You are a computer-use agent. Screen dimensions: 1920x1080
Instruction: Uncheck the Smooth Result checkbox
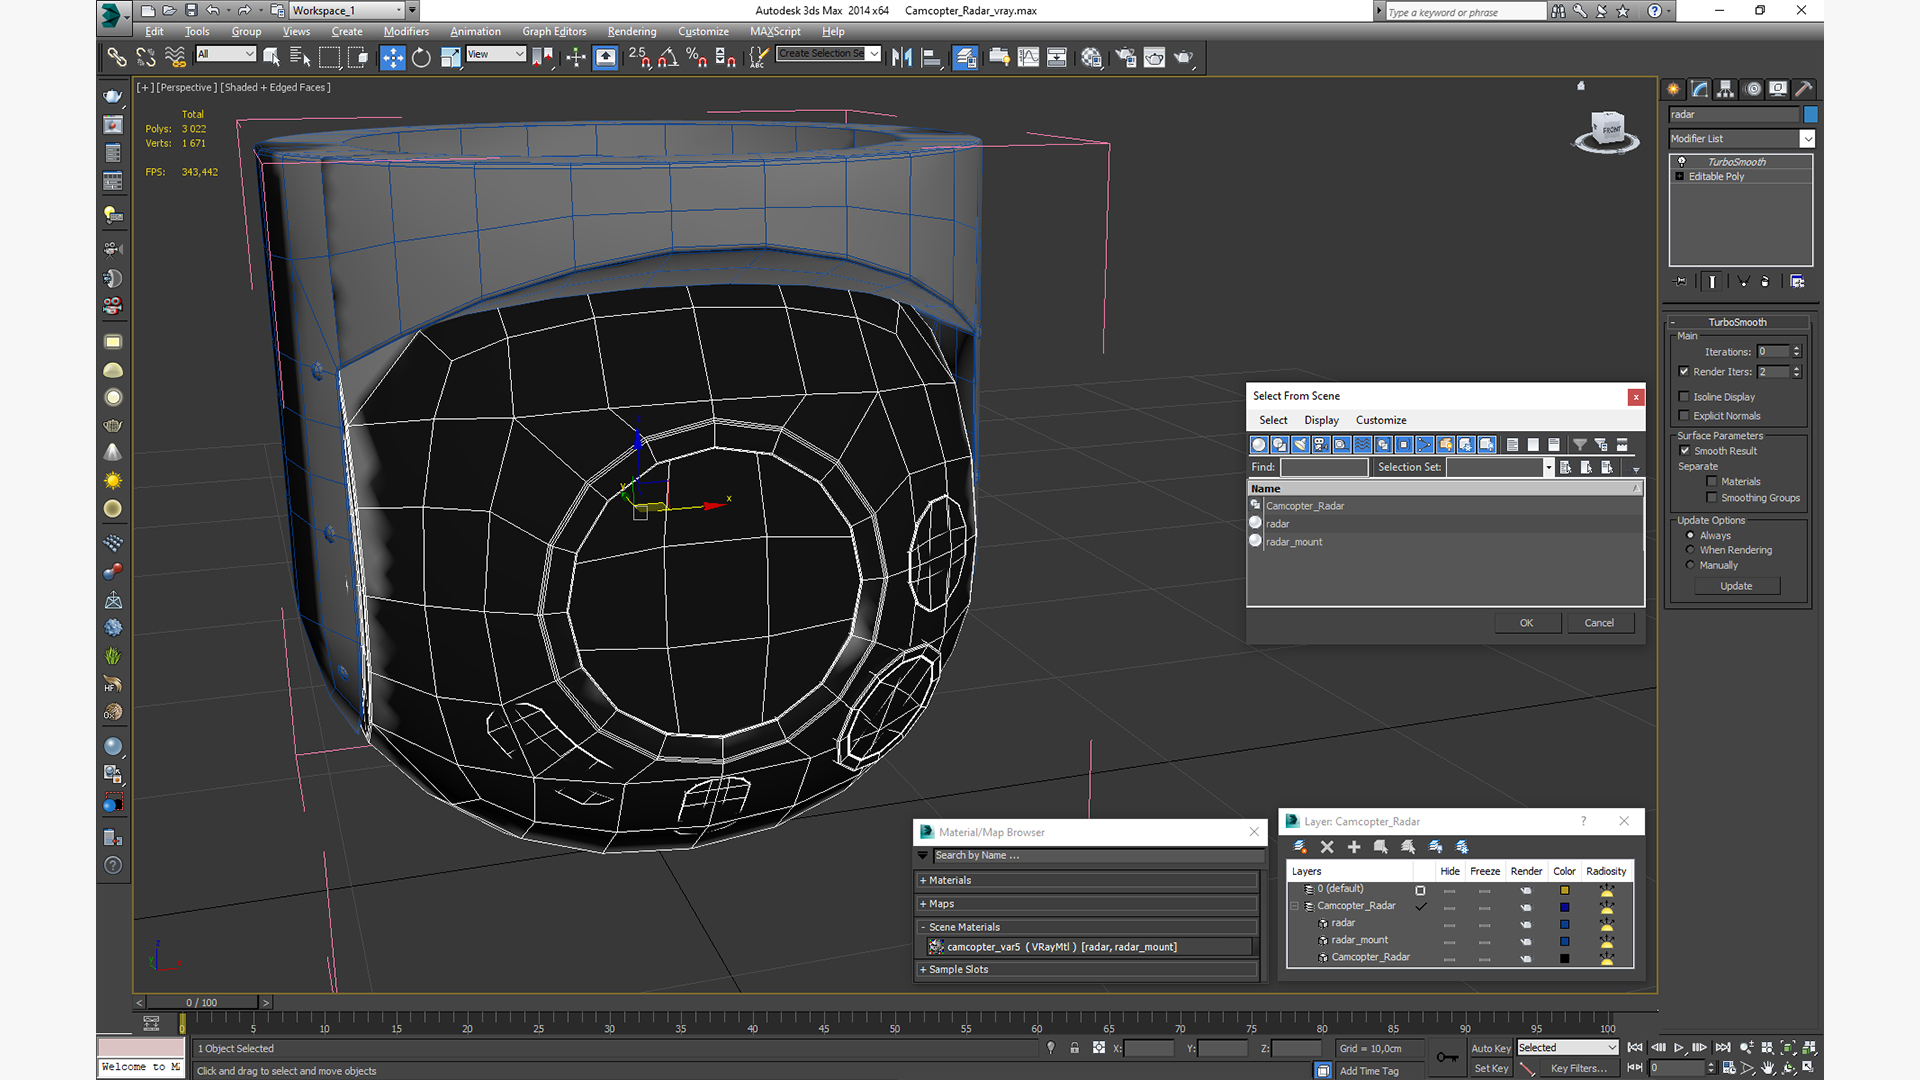point(1684,451)
